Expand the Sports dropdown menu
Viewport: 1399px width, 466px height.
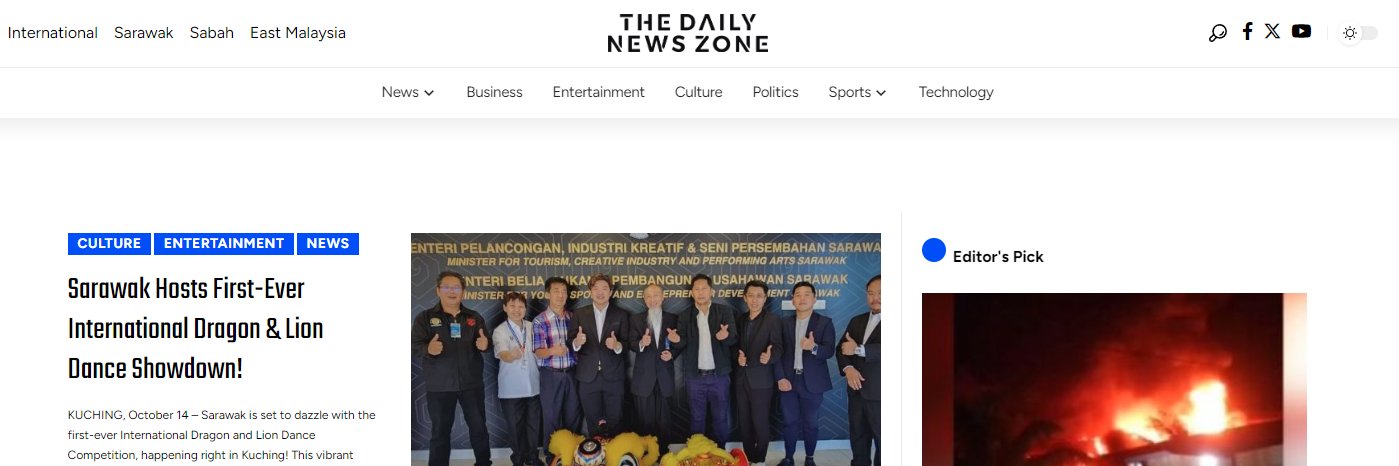pos(857,92)
